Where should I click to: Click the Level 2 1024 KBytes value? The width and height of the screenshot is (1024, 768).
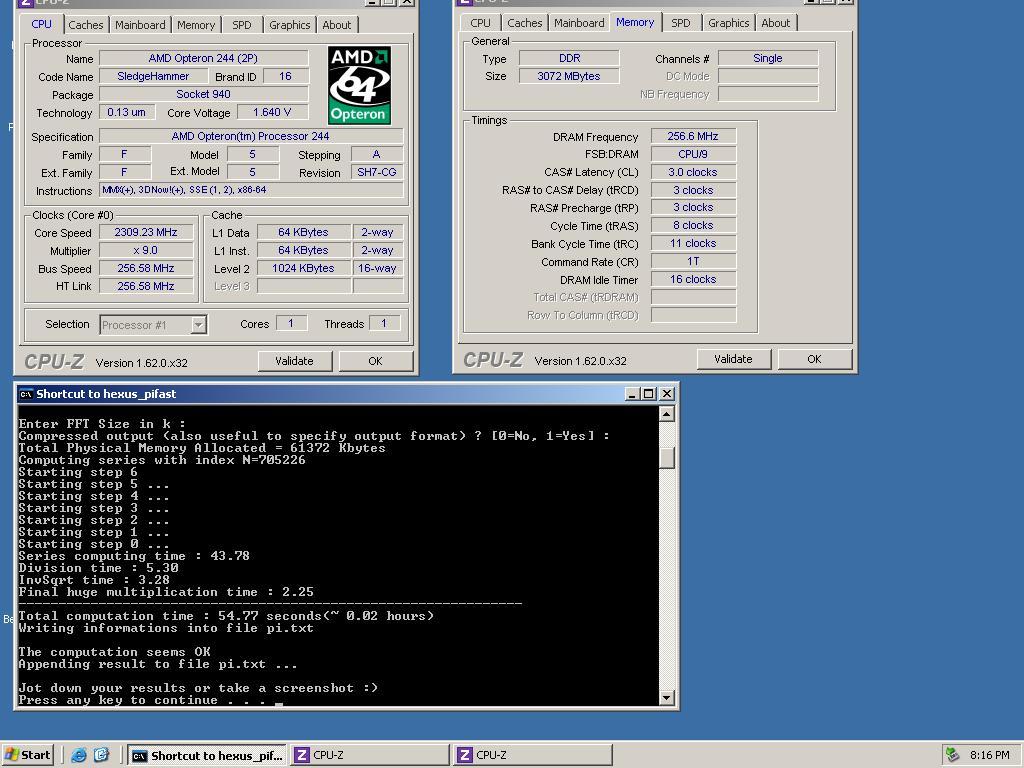pos(303,268)
